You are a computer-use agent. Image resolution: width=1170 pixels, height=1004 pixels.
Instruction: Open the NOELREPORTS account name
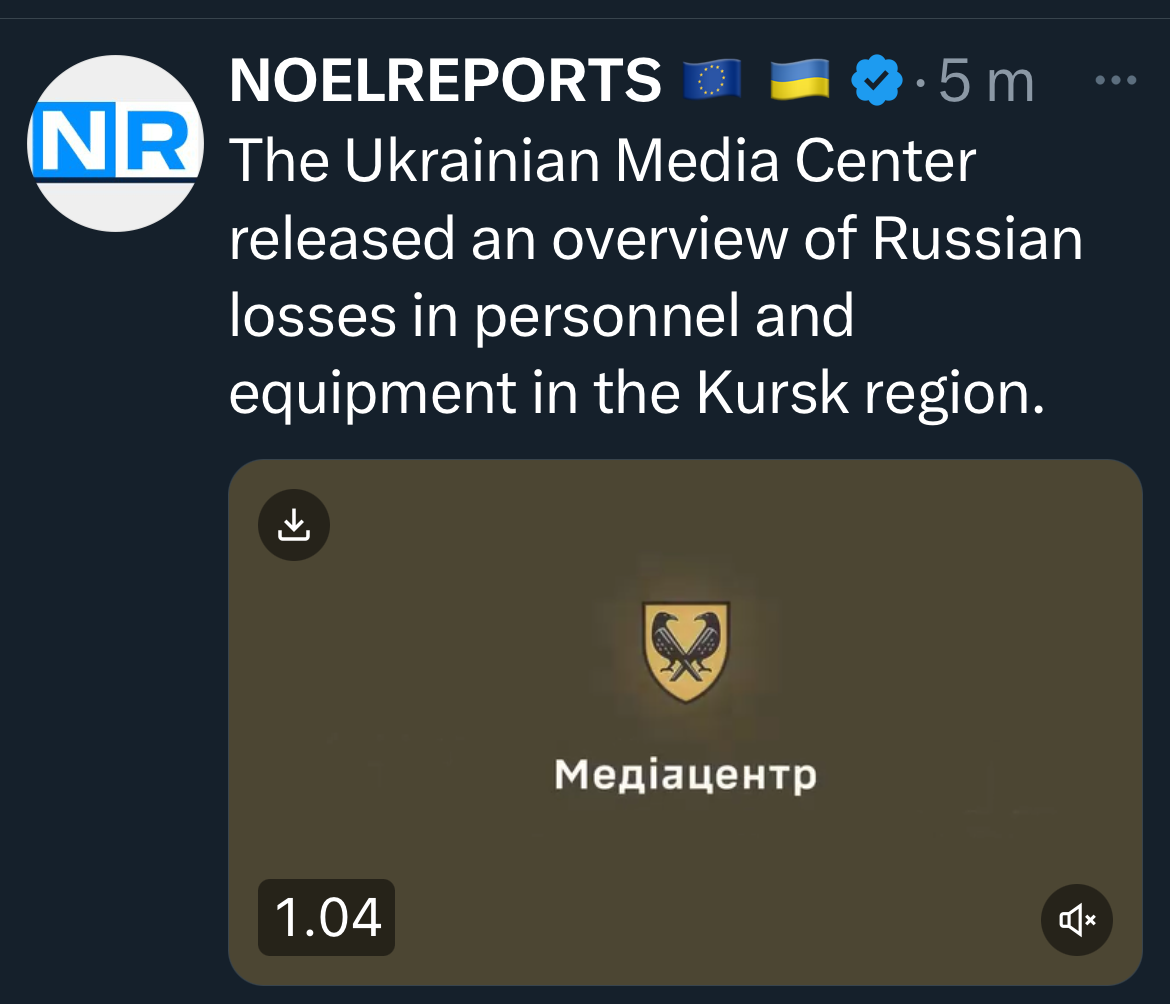pos(445,80)
